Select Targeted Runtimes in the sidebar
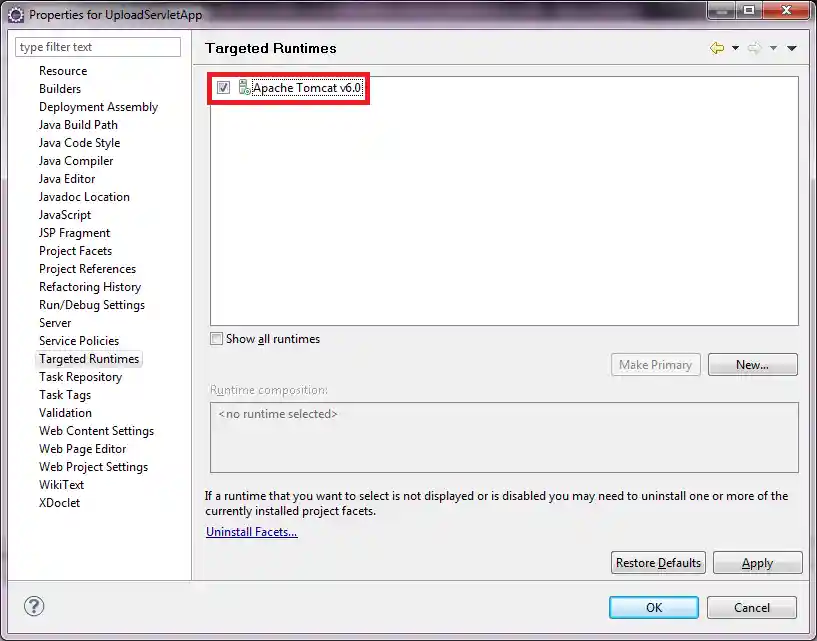817x641 pixels. point(87,358)
